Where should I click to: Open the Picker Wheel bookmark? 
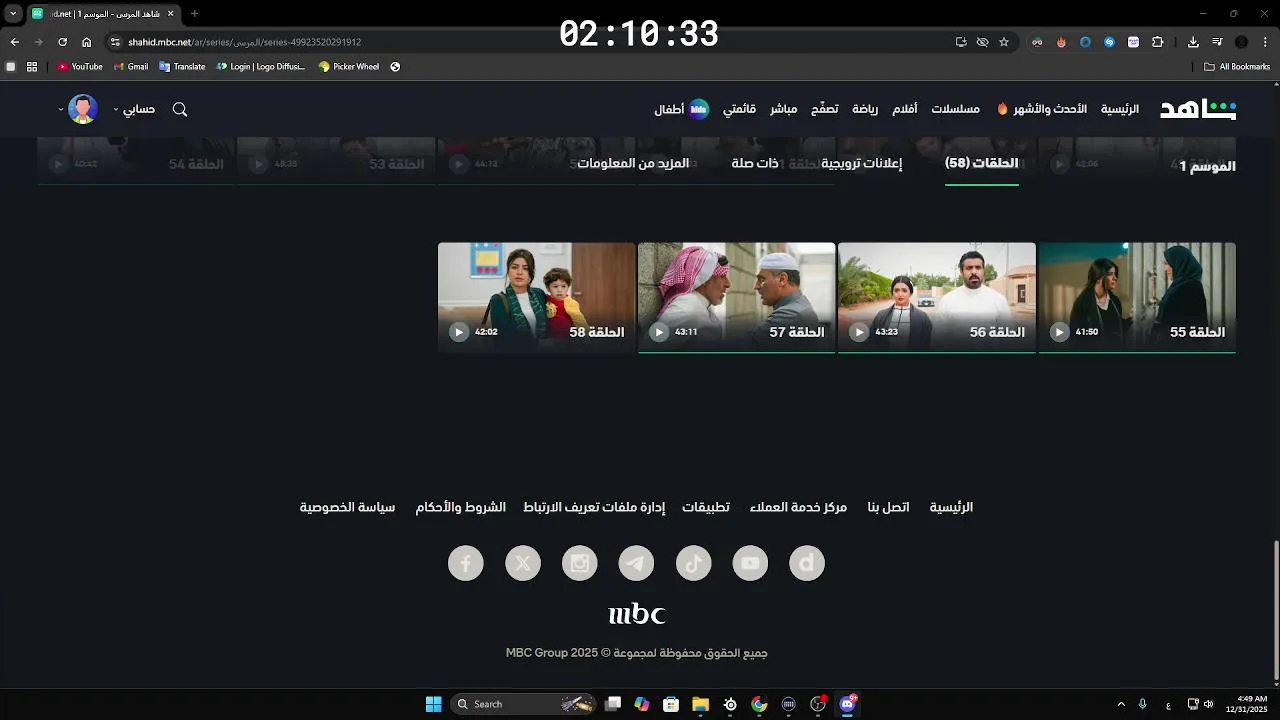(x=349, y=67)
